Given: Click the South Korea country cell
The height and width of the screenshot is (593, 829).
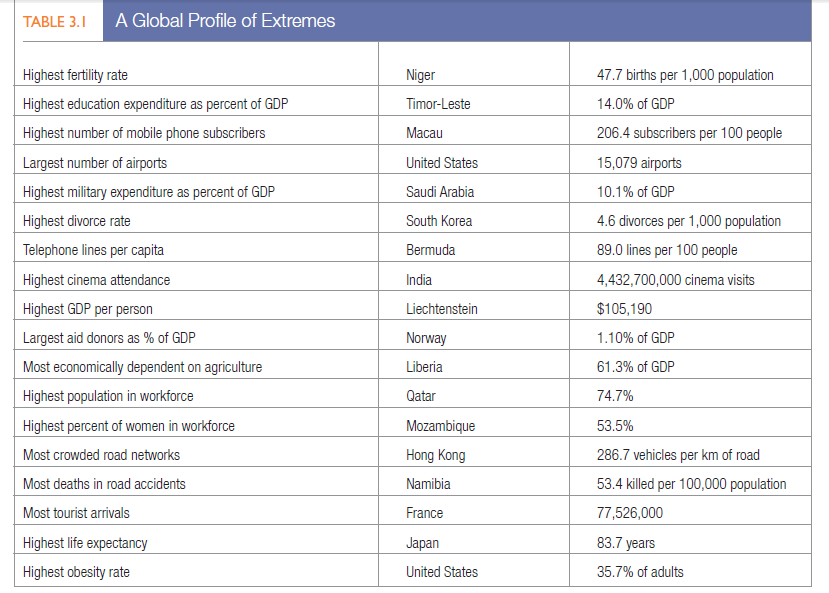Looking at the screenshot, I should (439, 221).
